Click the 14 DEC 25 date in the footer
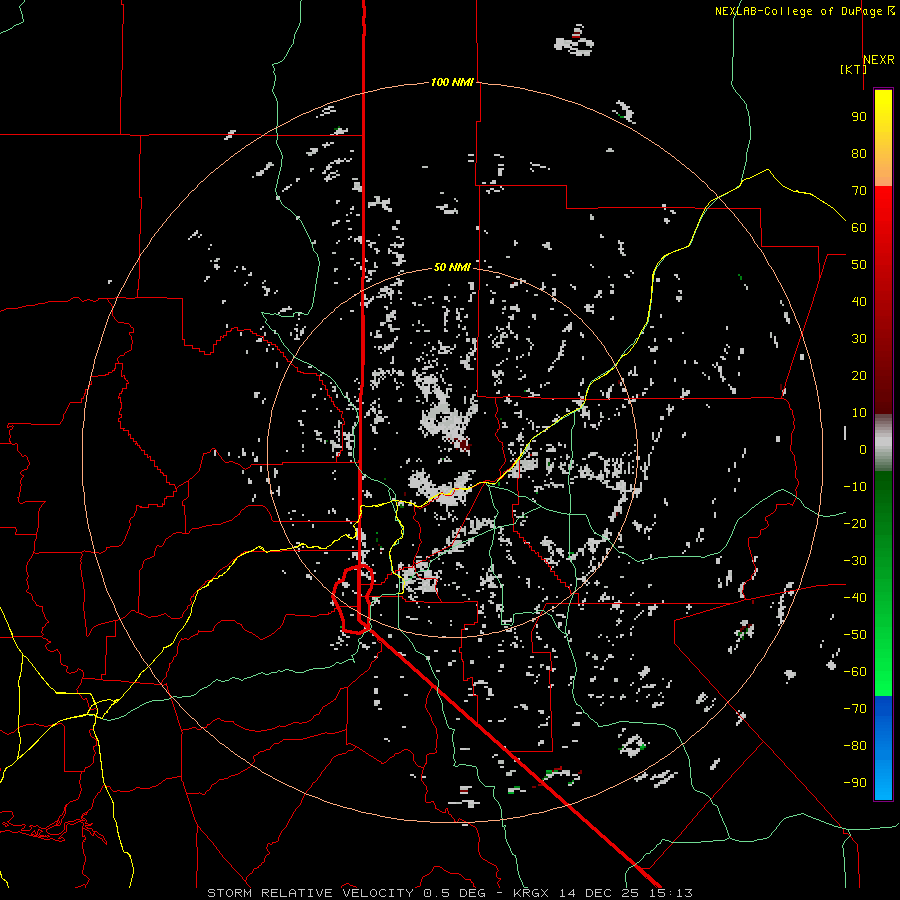The width and height of the screenshot is (900, 900). [x=599, y=893]
